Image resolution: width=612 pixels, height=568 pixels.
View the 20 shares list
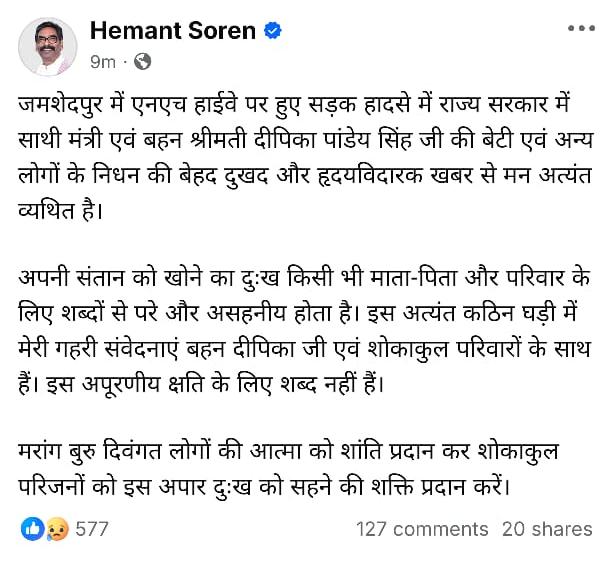point(547,529)
